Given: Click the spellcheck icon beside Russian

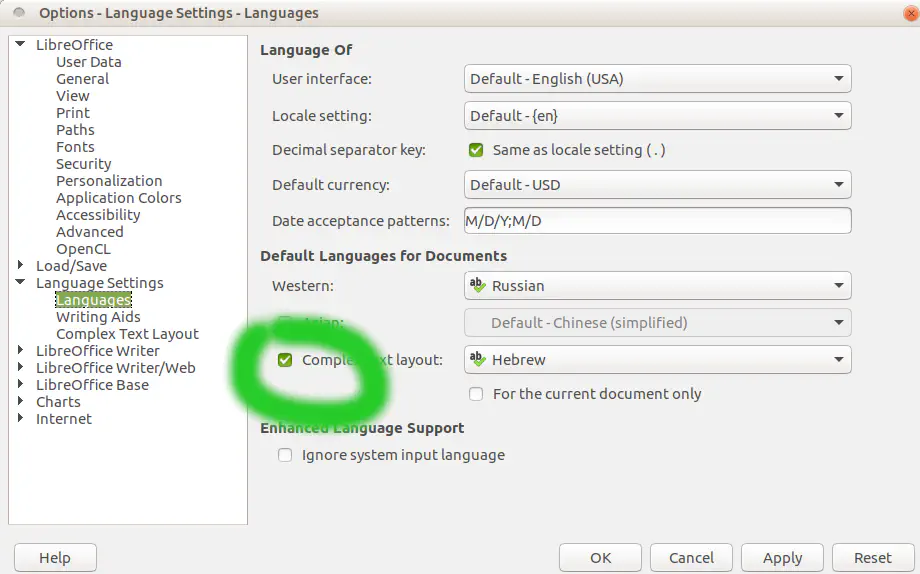Looking at the screenshot, I should point(477,286).
